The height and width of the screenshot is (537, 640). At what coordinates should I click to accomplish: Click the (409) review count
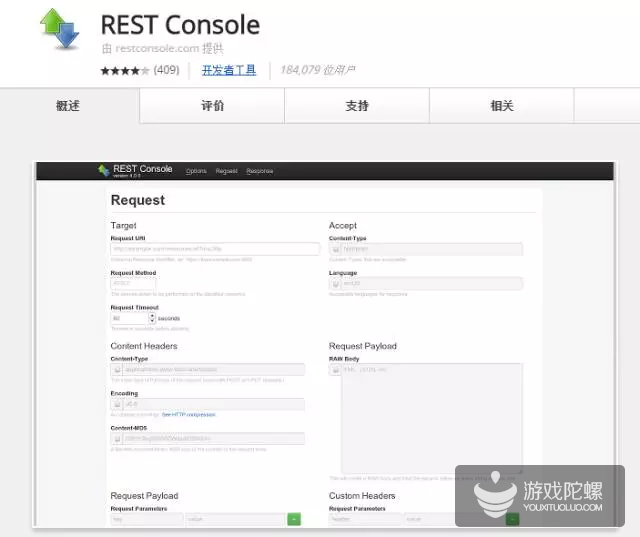click(x=167, y=70)
